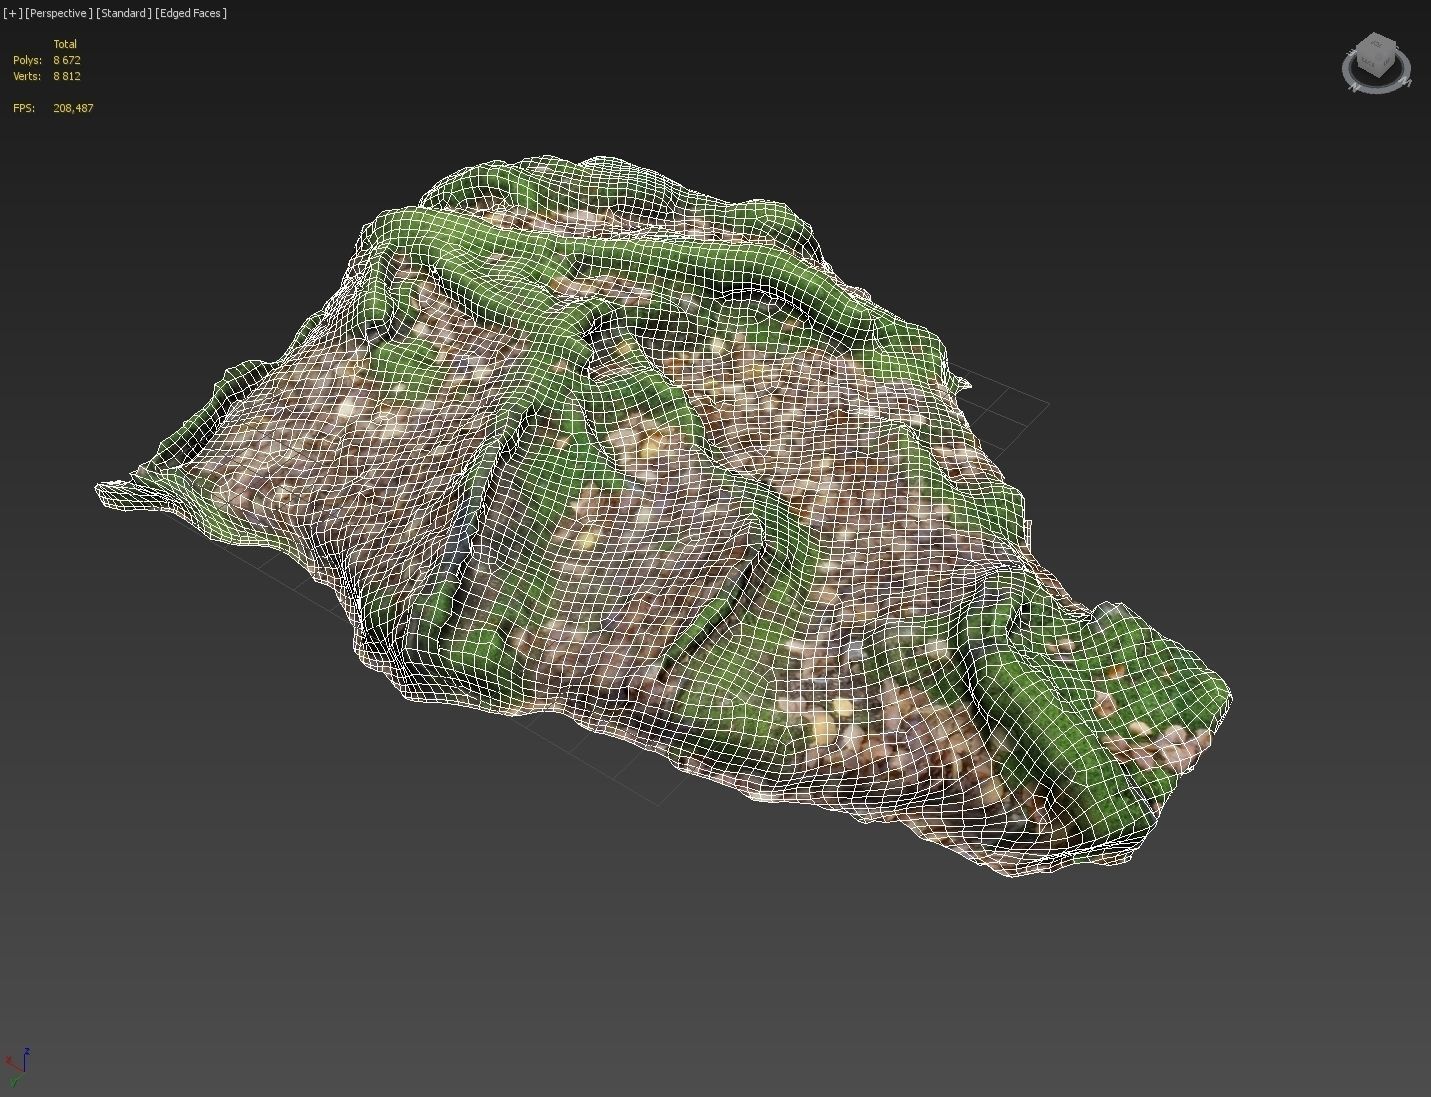Select the 'Verts:' statistics label

coord(27,76)
